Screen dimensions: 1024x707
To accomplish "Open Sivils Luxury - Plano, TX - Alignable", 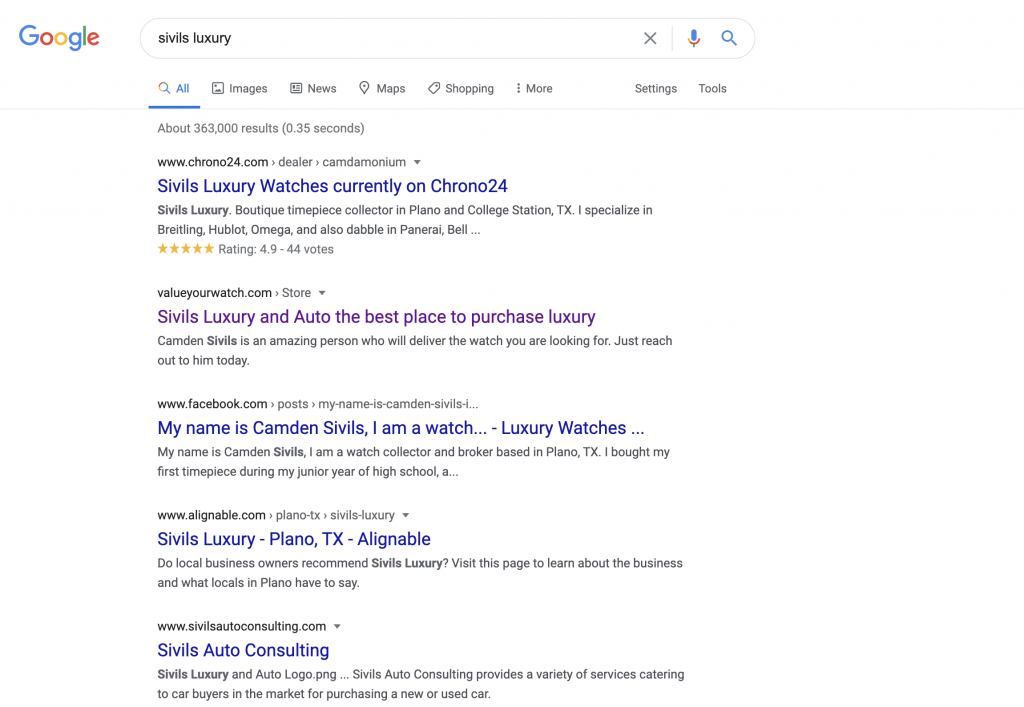I will point(294,539).
